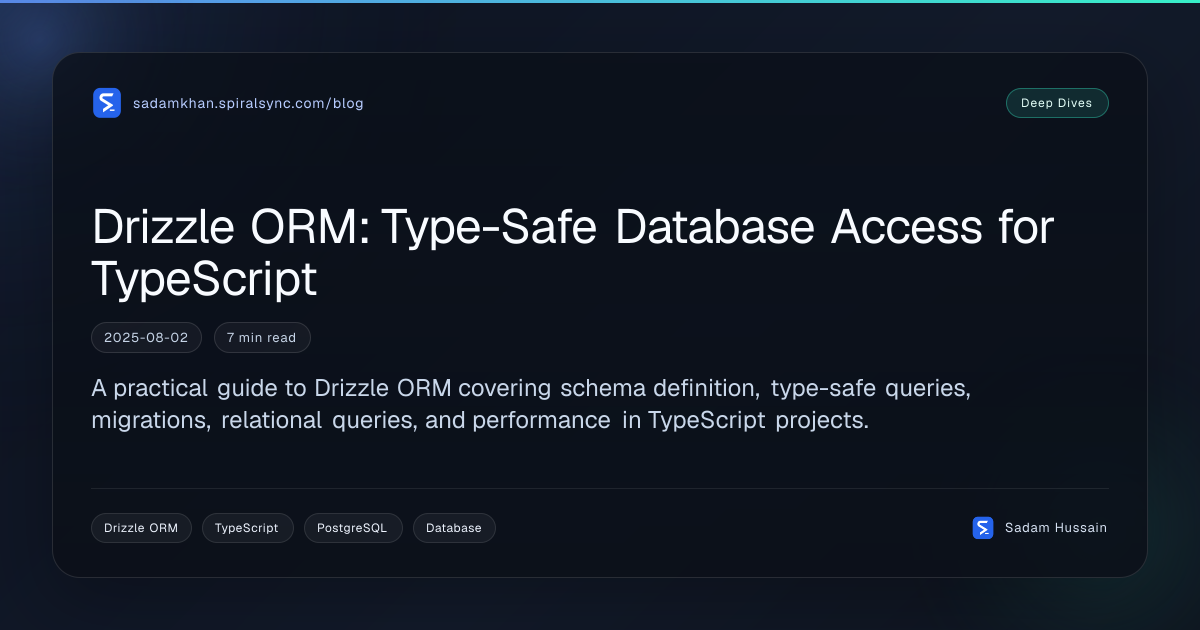
Task: Click the Drizzle ORM article title
Action: [572, 253]
